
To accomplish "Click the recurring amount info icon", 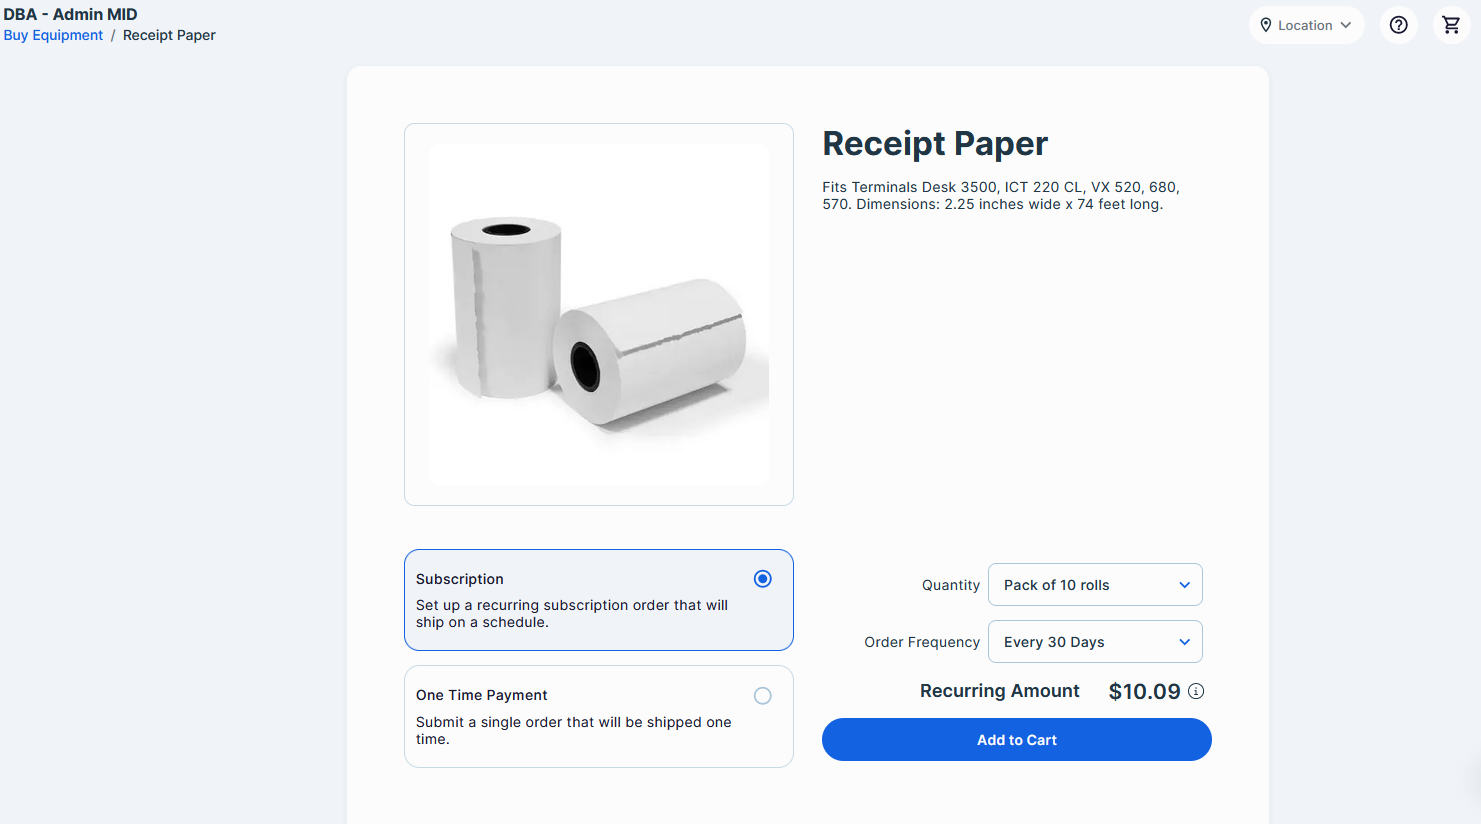I will click(x=1196, y=691).
